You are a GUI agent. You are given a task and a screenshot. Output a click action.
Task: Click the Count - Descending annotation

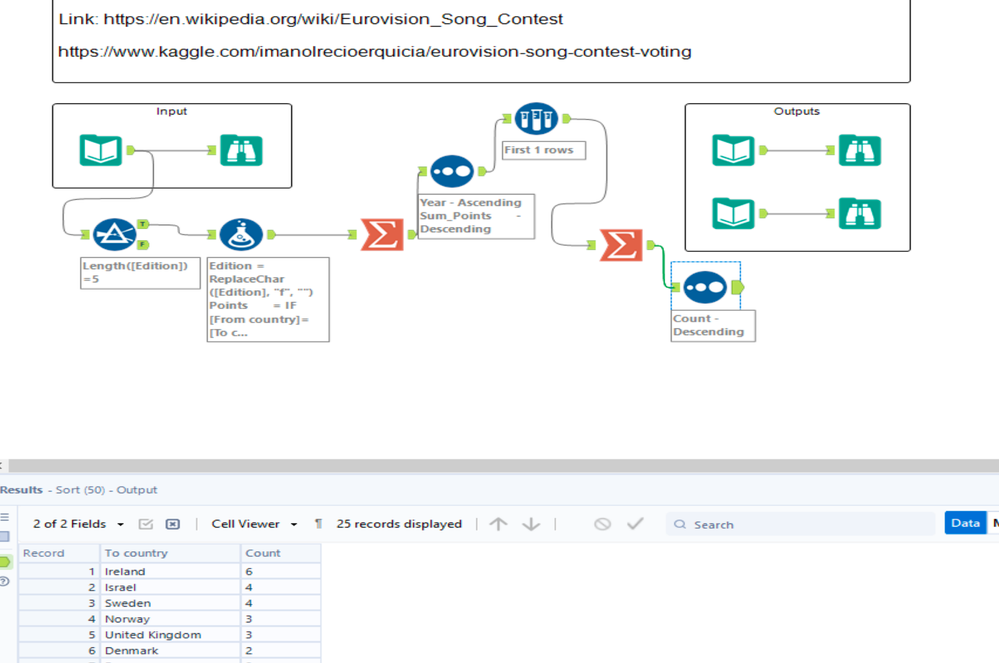coord(713,325)
